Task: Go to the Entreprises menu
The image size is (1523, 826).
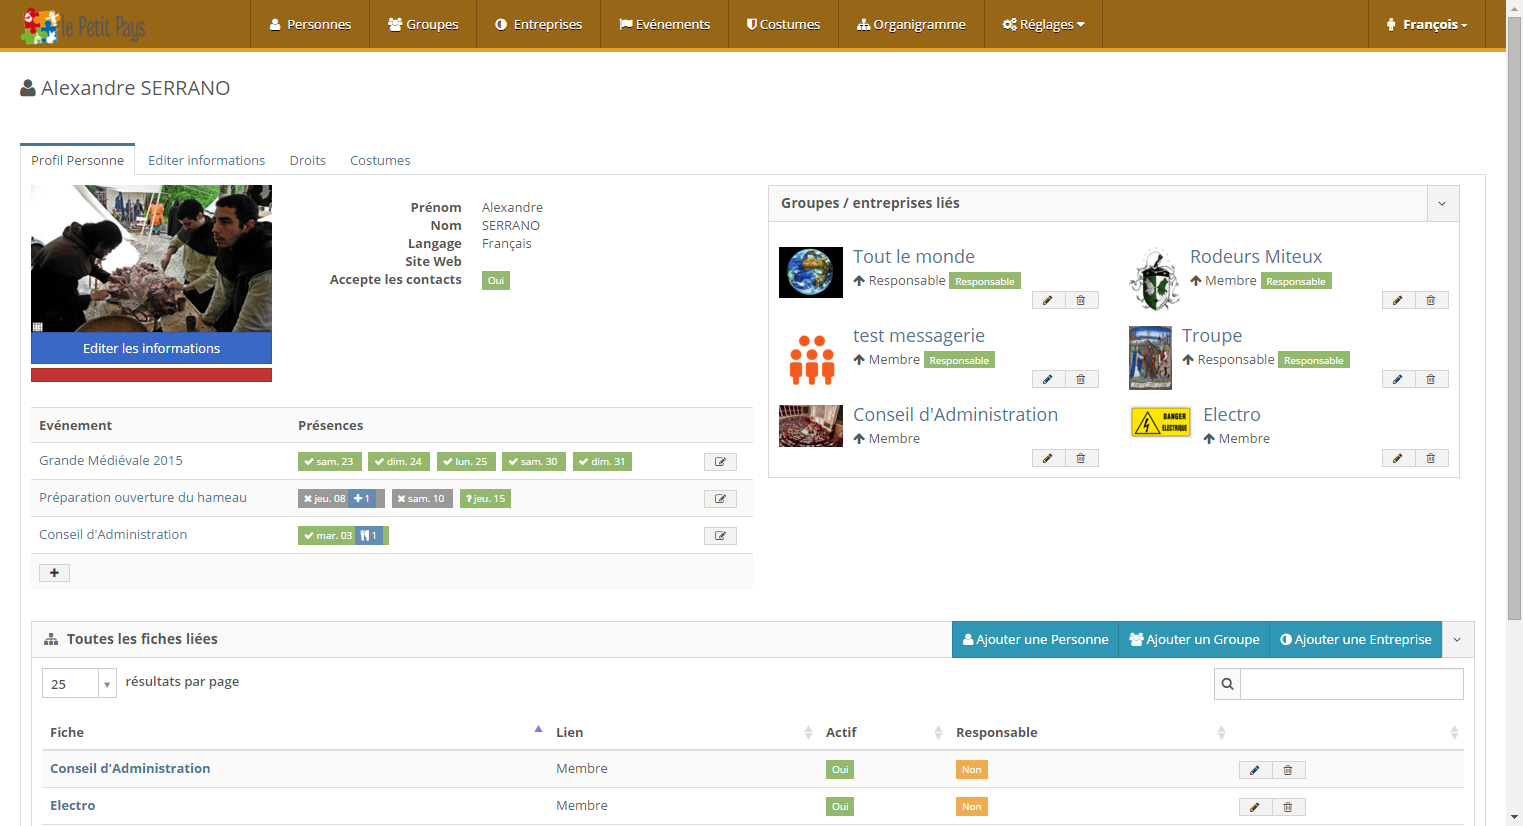Action: point(538,24)
